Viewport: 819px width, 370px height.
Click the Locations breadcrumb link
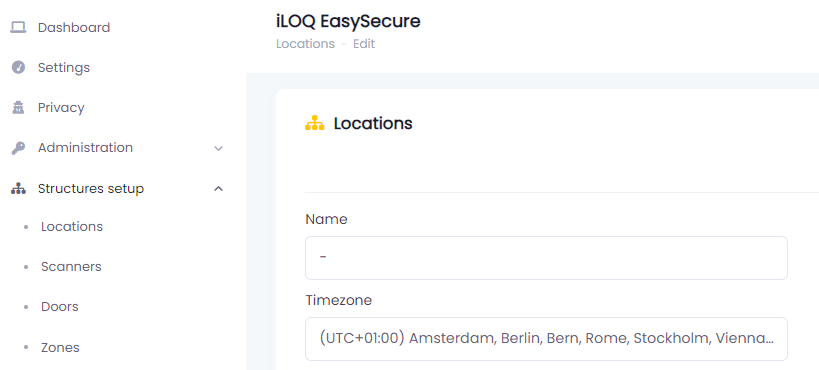click(x=305, y=44)
